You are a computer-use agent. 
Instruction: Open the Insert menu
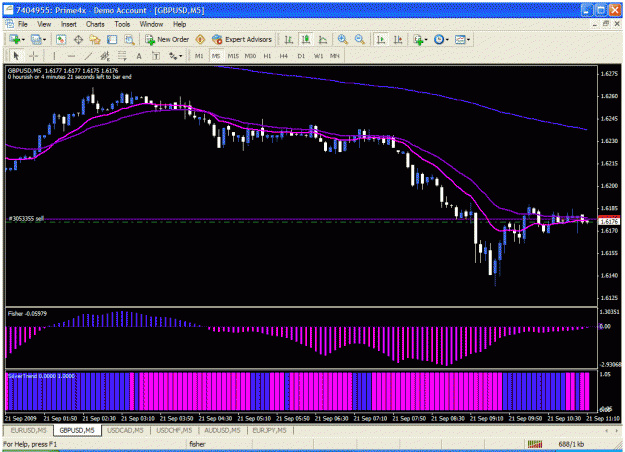69,24
